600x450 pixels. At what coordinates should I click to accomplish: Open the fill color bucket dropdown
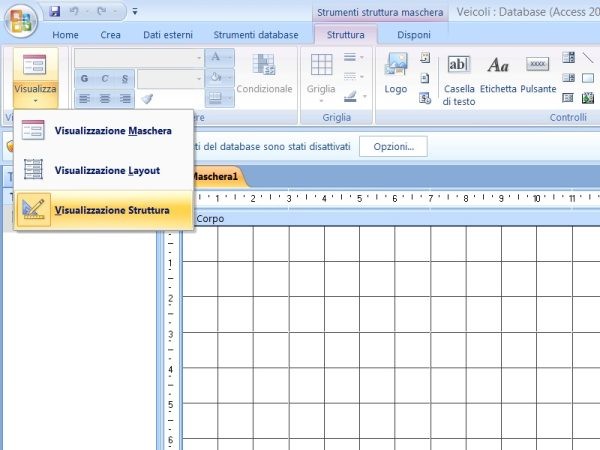[x=229, y=78]
